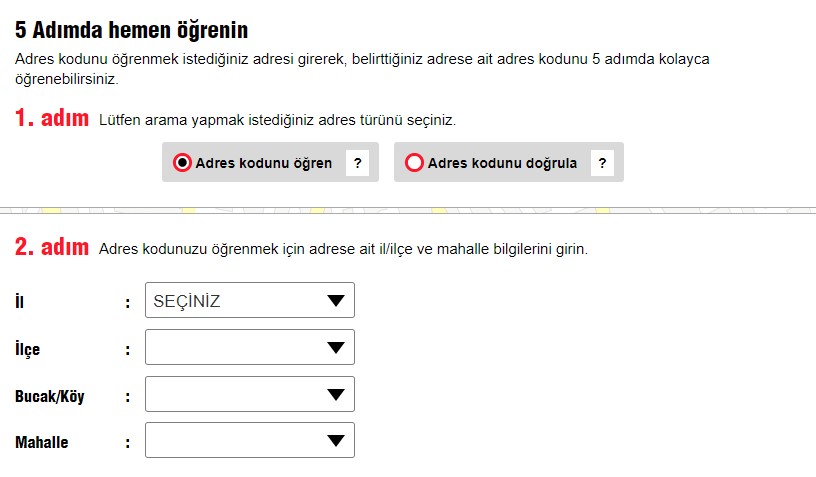Click the down-arrow icon on Mahalle field

336,441
